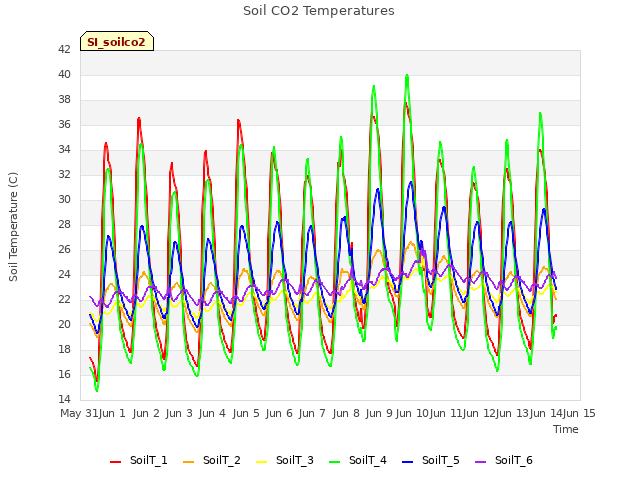This screenshot has height=480, width=640.
Task: Select the SoilT_2 legend label
Action: [222, 460]
